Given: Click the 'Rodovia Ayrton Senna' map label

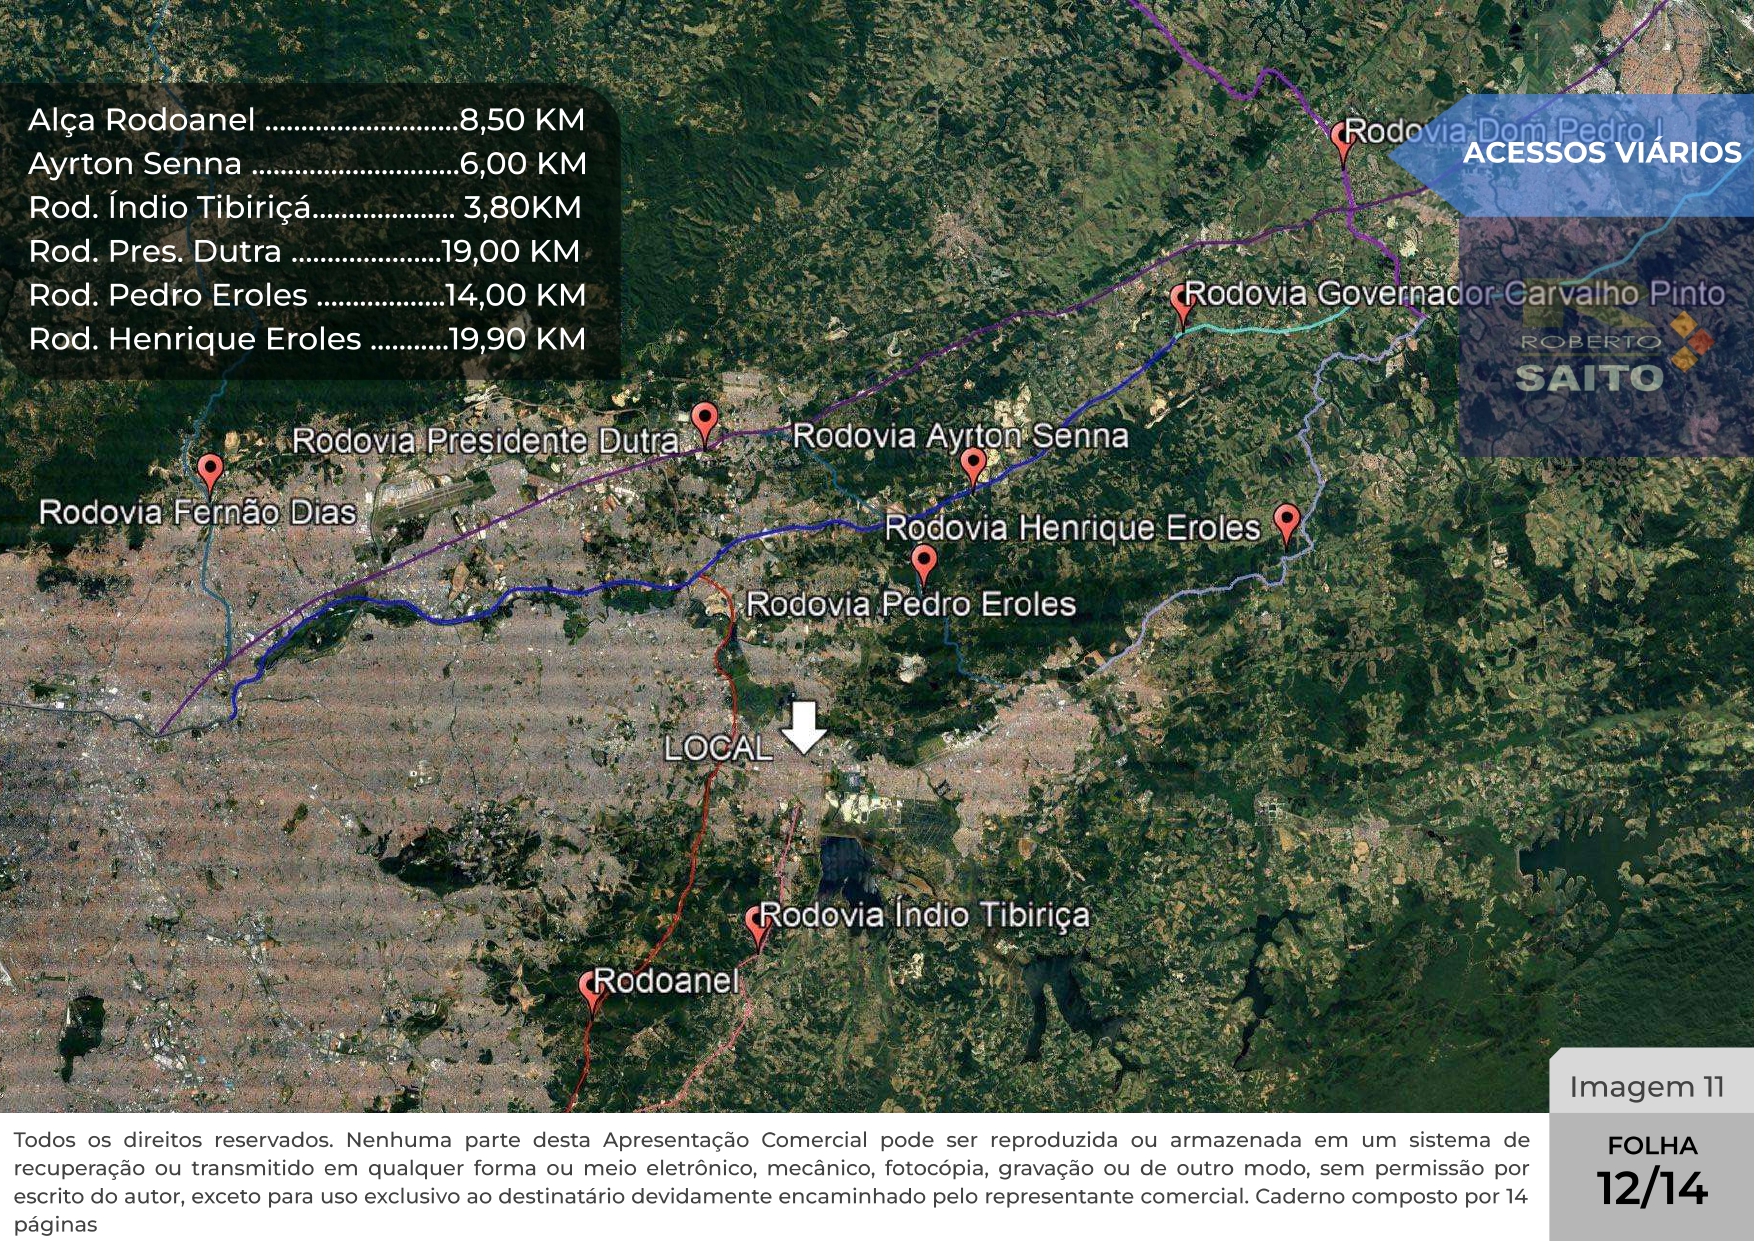Looking at the screenshot, I should click(x=961, y=436).
